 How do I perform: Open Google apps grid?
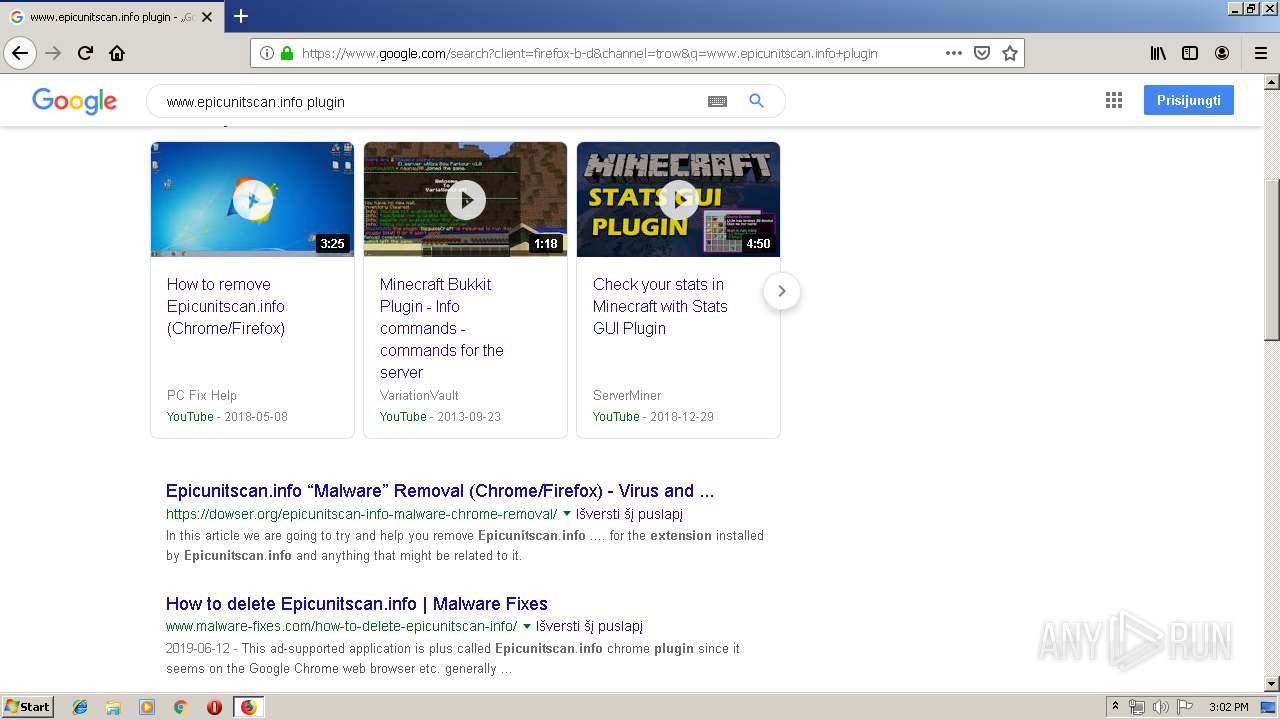coord(1114,100)
